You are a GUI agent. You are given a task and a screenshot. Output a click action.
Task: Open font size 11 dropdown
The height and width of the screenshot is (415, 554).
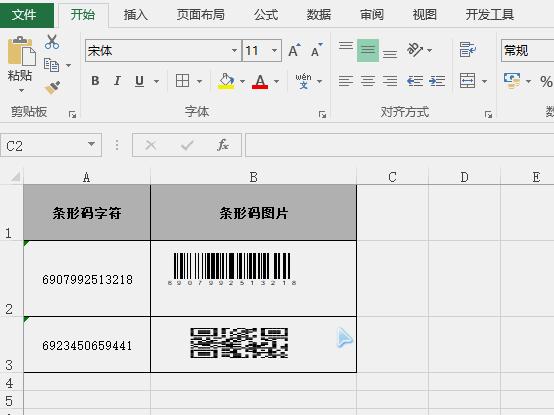point(274,51)
